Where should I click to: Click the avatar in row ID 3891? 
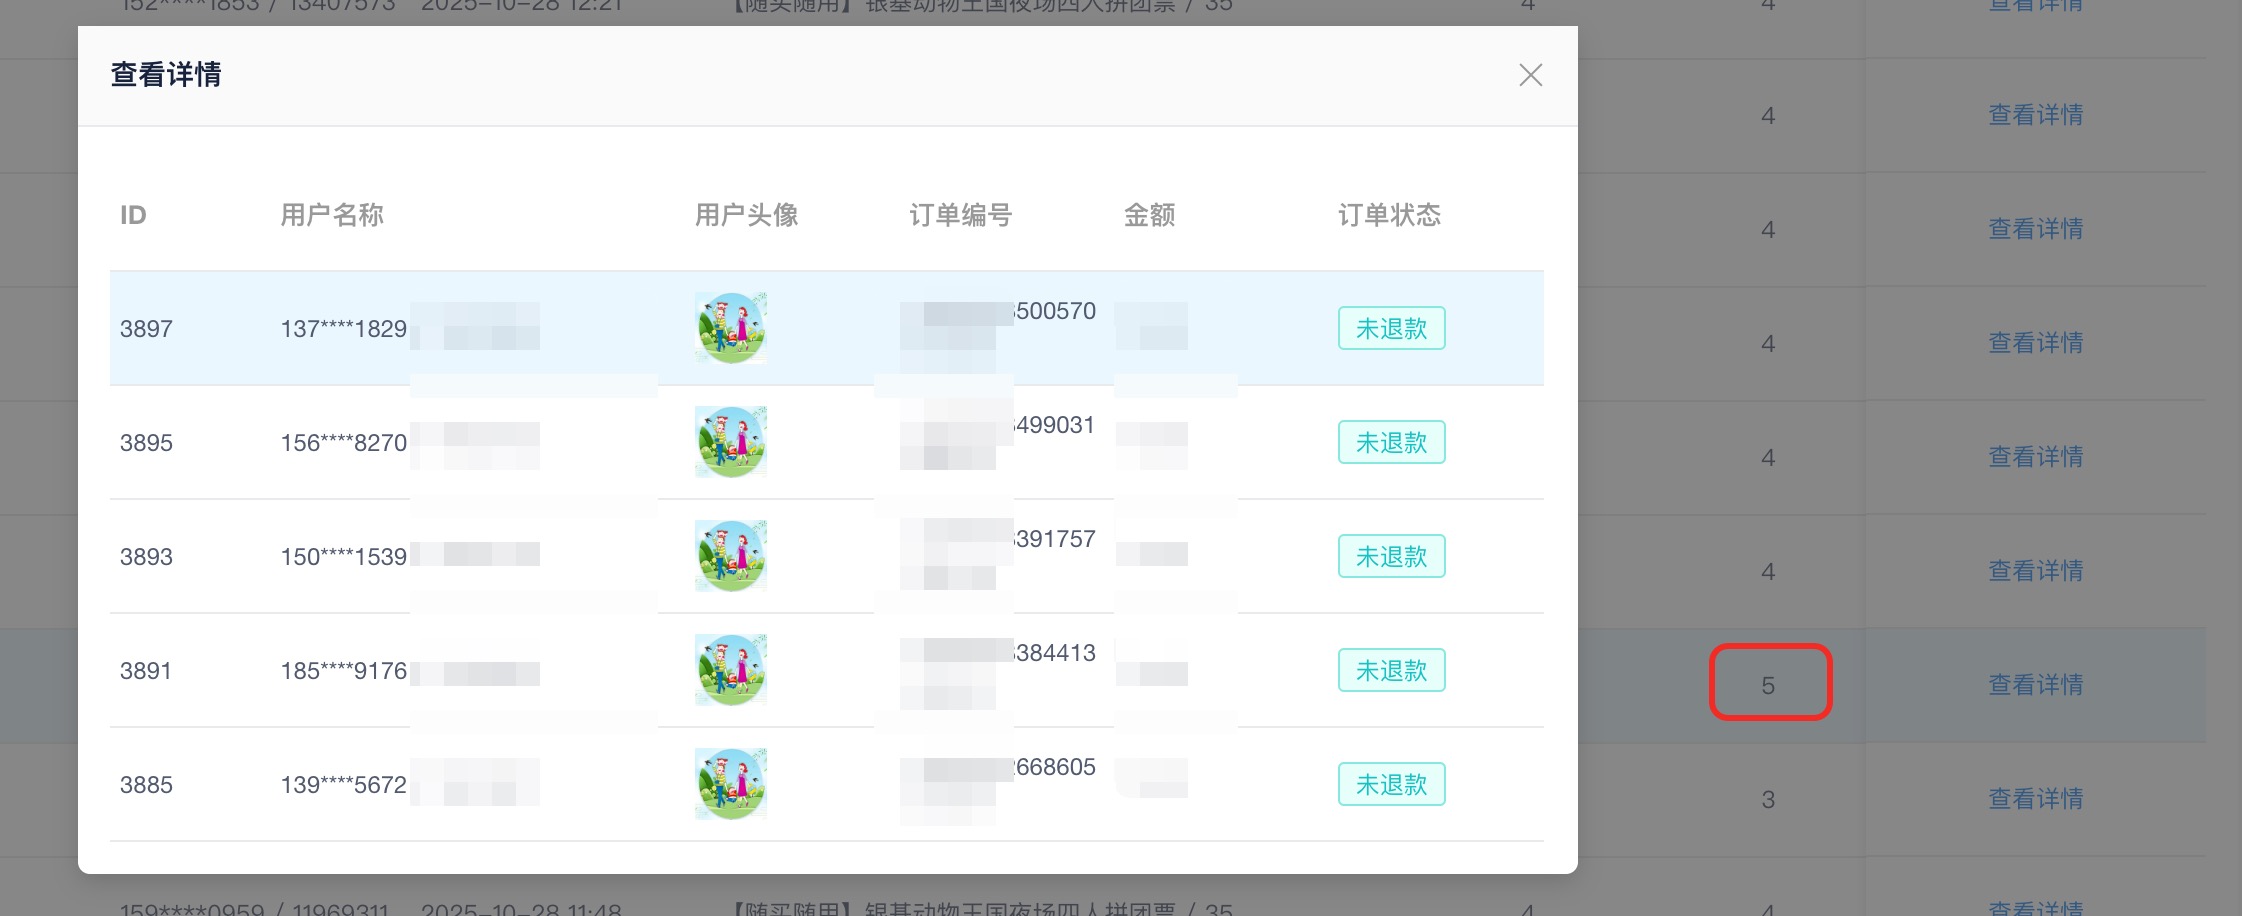pos(731,670)
